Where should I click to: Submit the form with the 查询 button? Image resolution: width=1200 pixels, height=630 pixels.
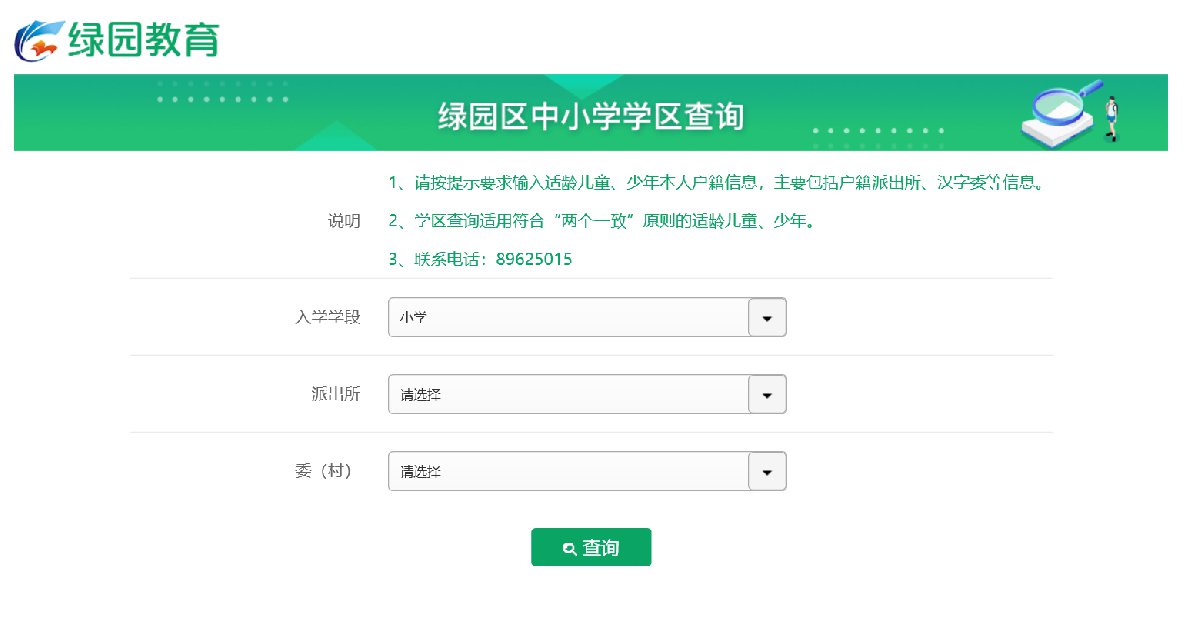pos(591,547)
